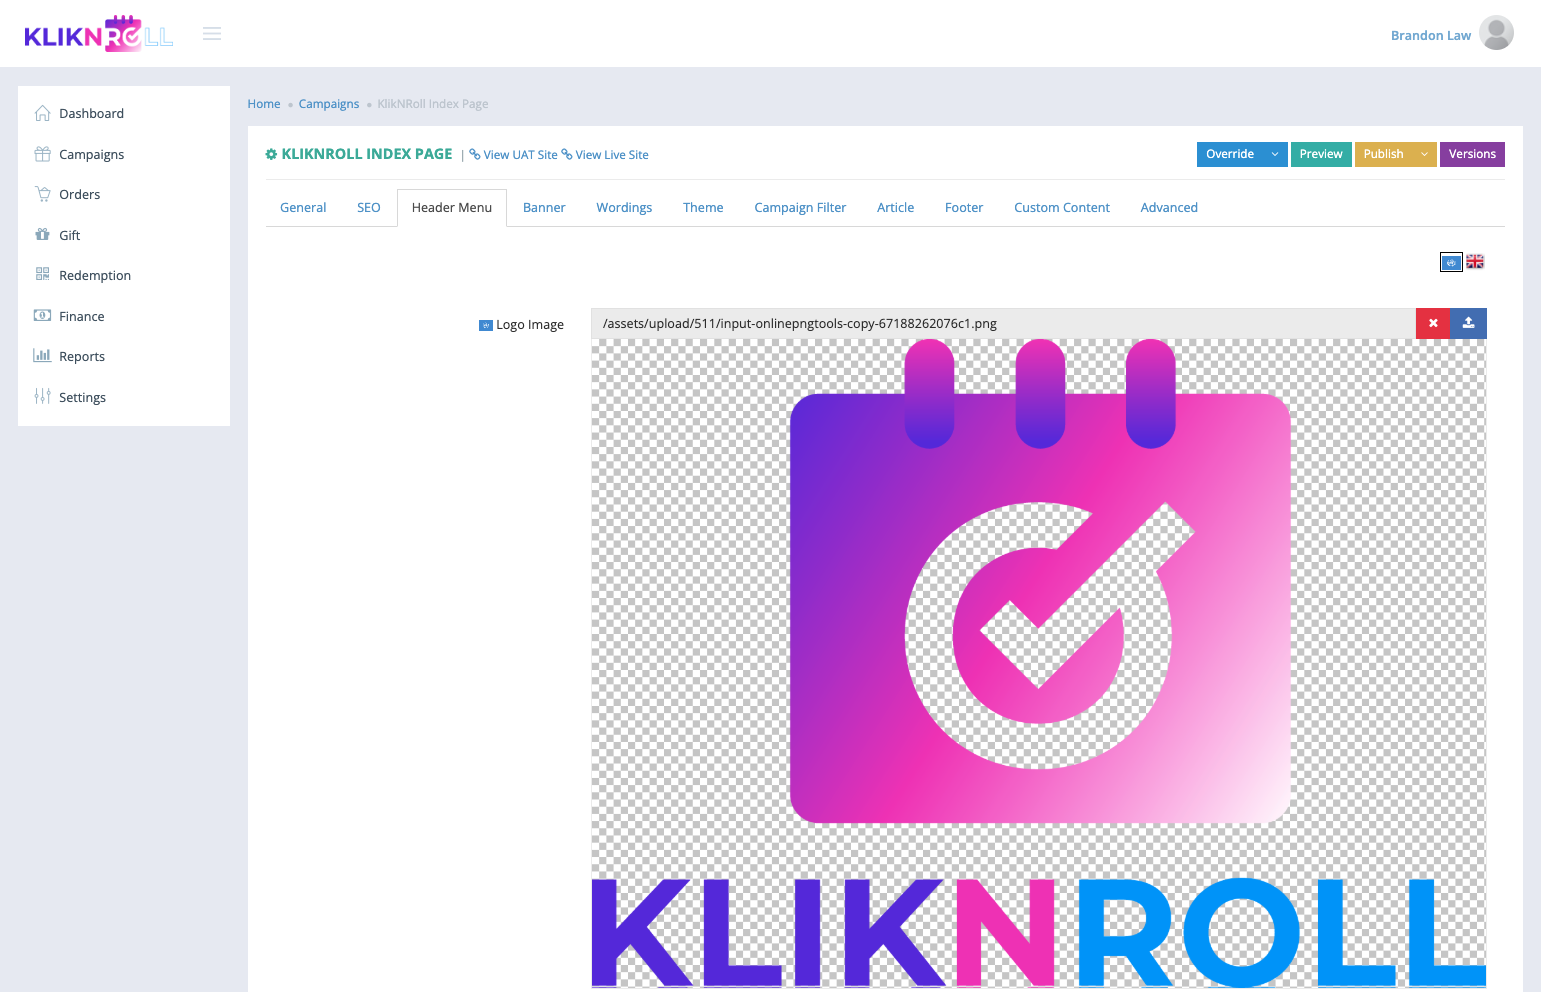
Task: Click the flag icon next to Logo Image label
Action: point(486,325)
